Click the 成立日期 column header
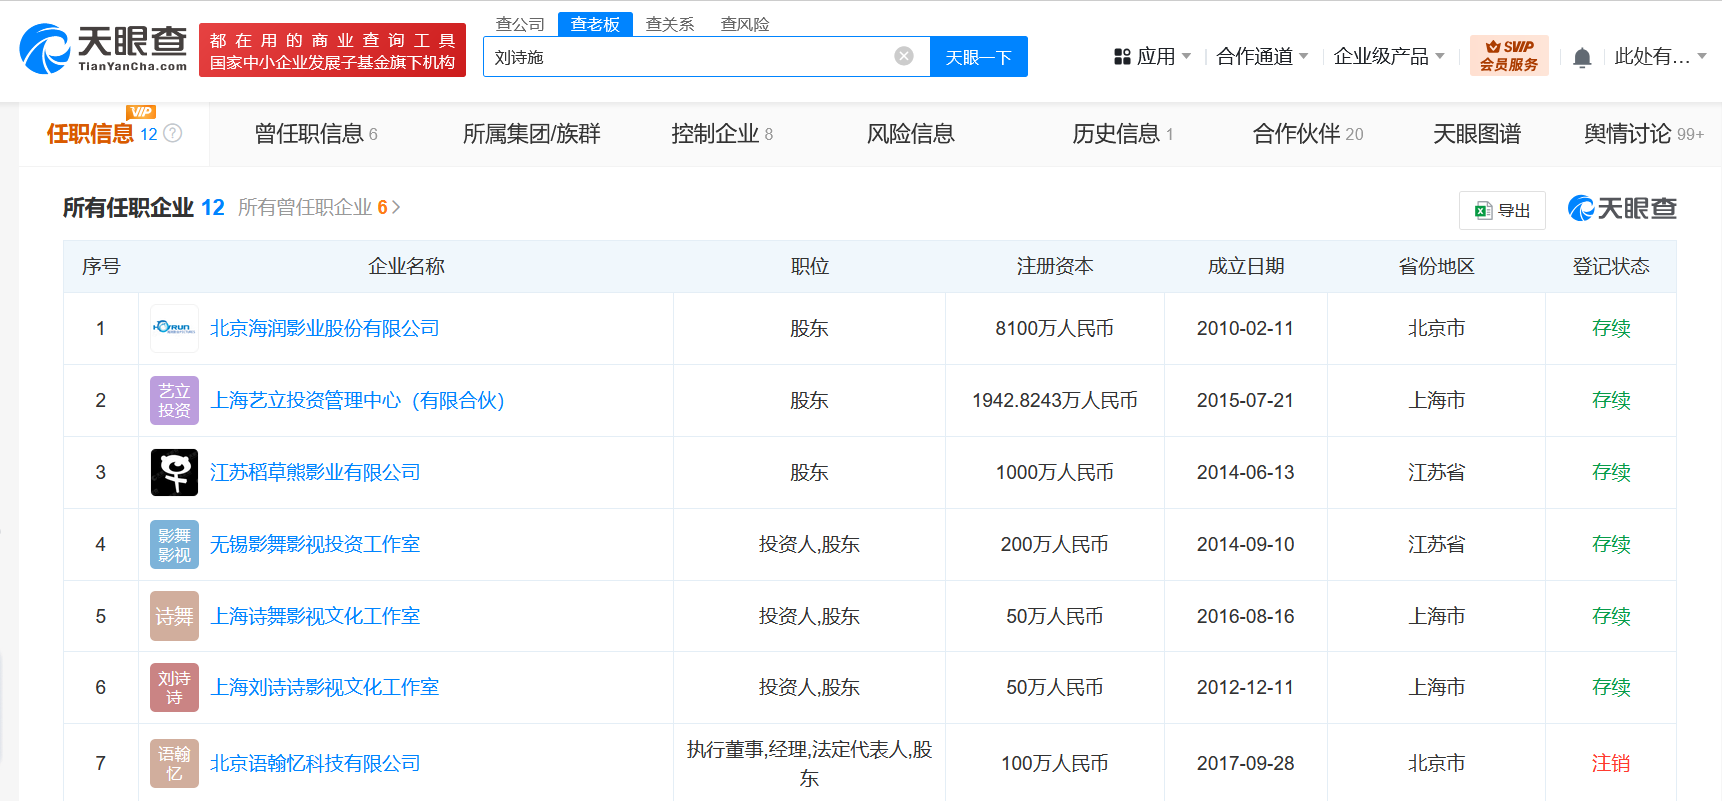The image size is (1722, 801). [1246, 266]
